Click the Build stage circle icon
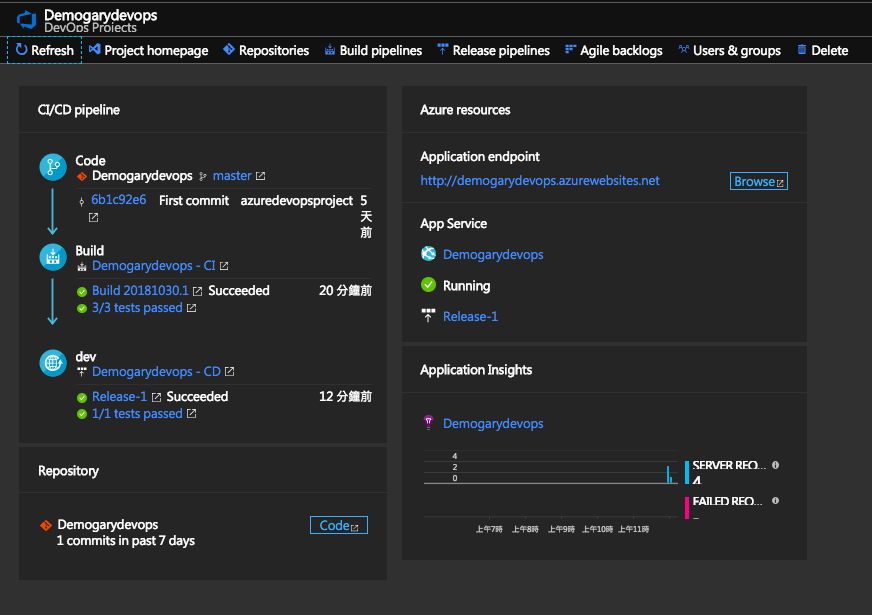This screenshot has height=615, width=872. [x=52, y=257]
